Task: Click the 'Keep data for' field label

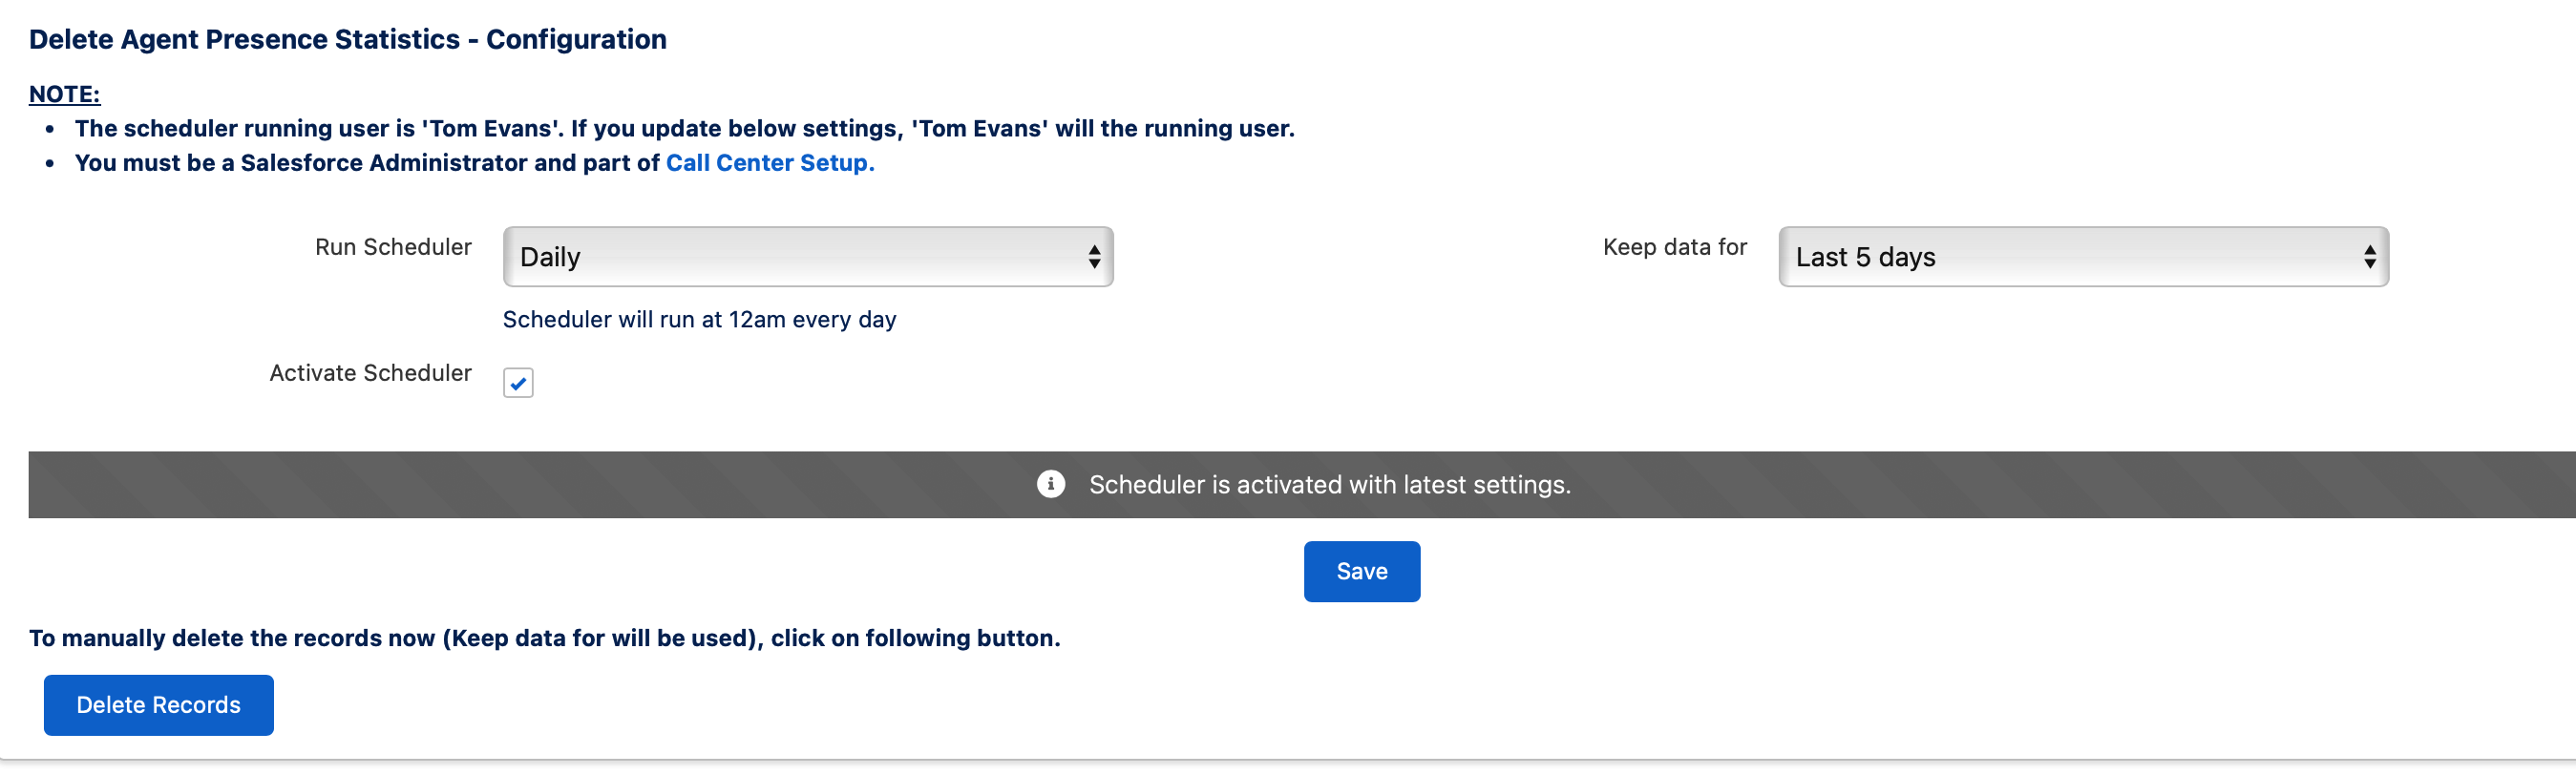Action: click(x=1674, y=247)
